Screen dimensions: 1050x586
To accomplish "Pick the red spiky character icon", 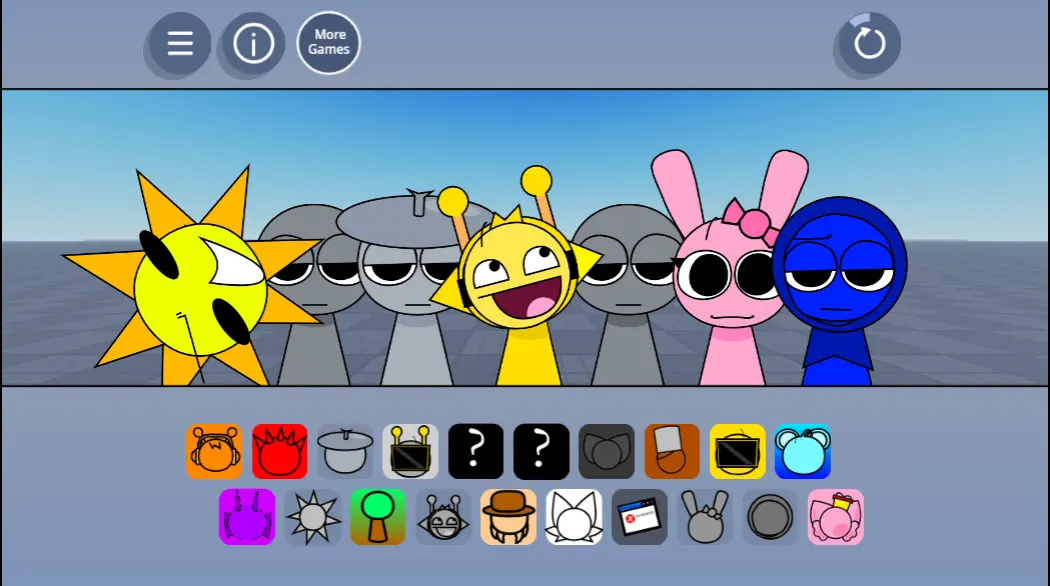I will tap(280, 452).
